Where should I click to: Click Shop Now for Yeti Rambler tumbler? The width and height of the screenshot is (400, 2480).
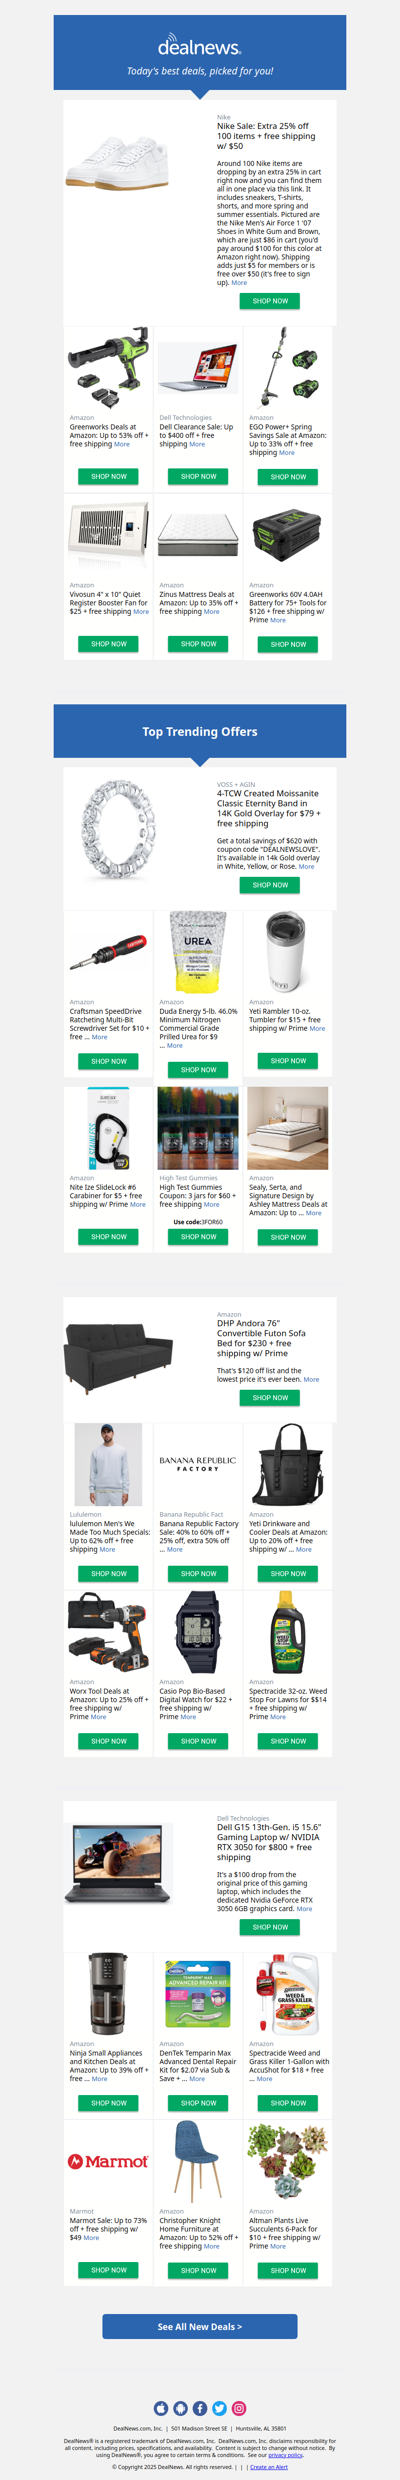tap(288, 1060)
